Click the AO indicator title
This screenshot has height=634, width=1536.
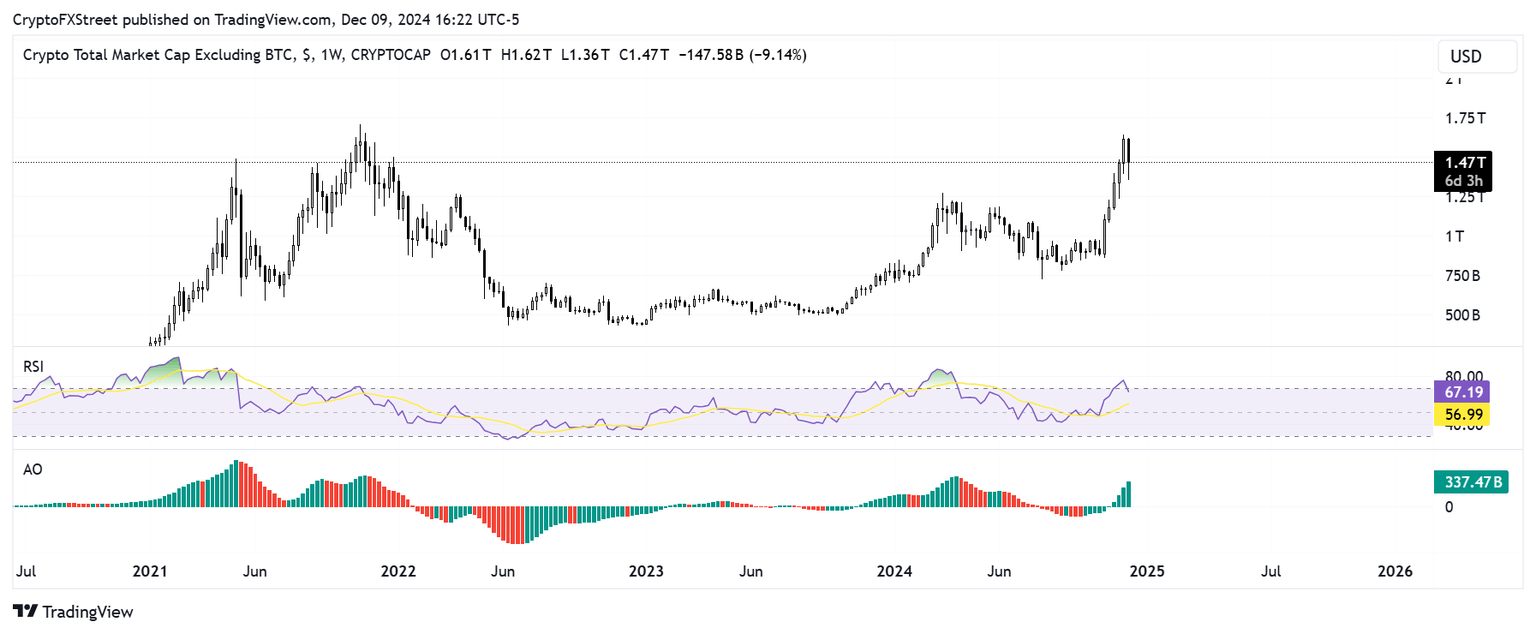pyautogui.click(x=32, y=468)
